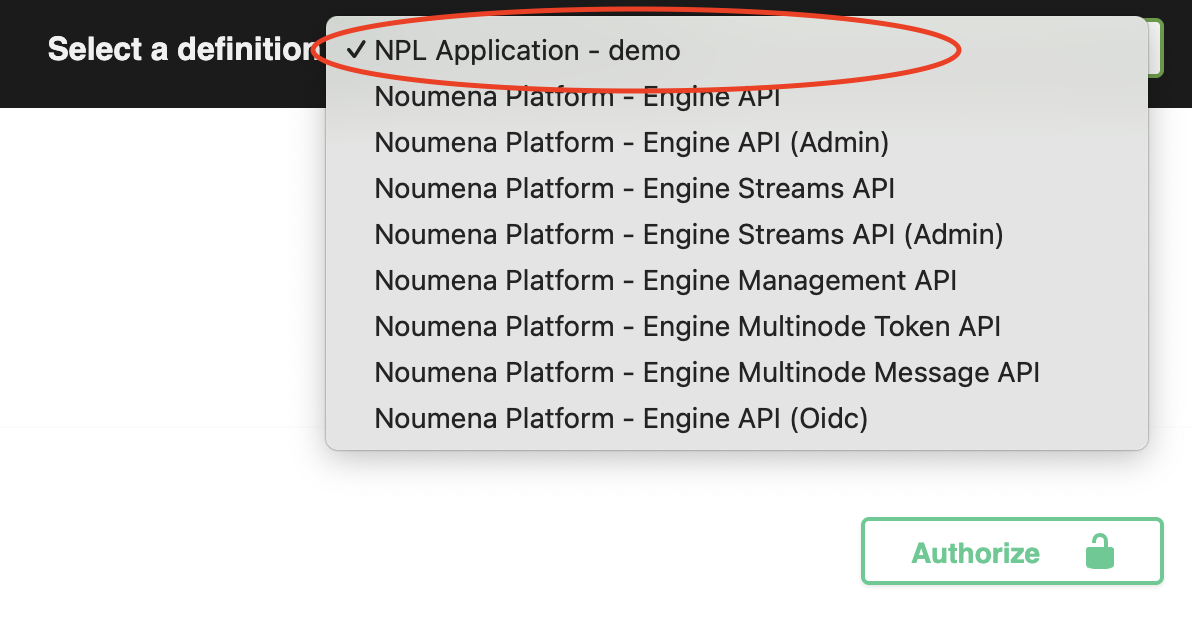Click blank padding below Engine API (Oidc)
This screenshot has width=1192, height=620.
coord(736,442)
